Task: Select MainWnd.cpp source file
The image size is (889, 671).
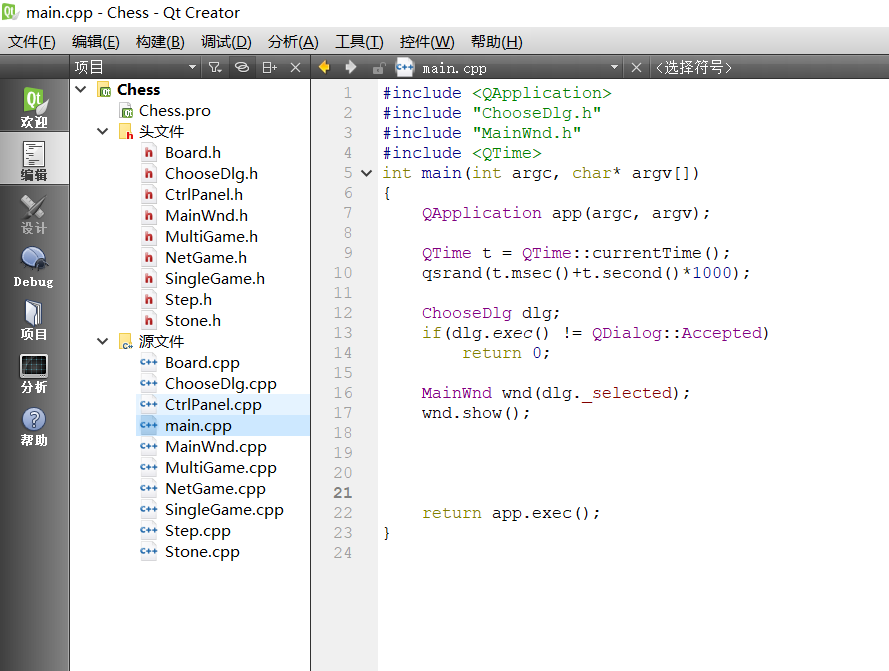Action: tap(215, 446)
